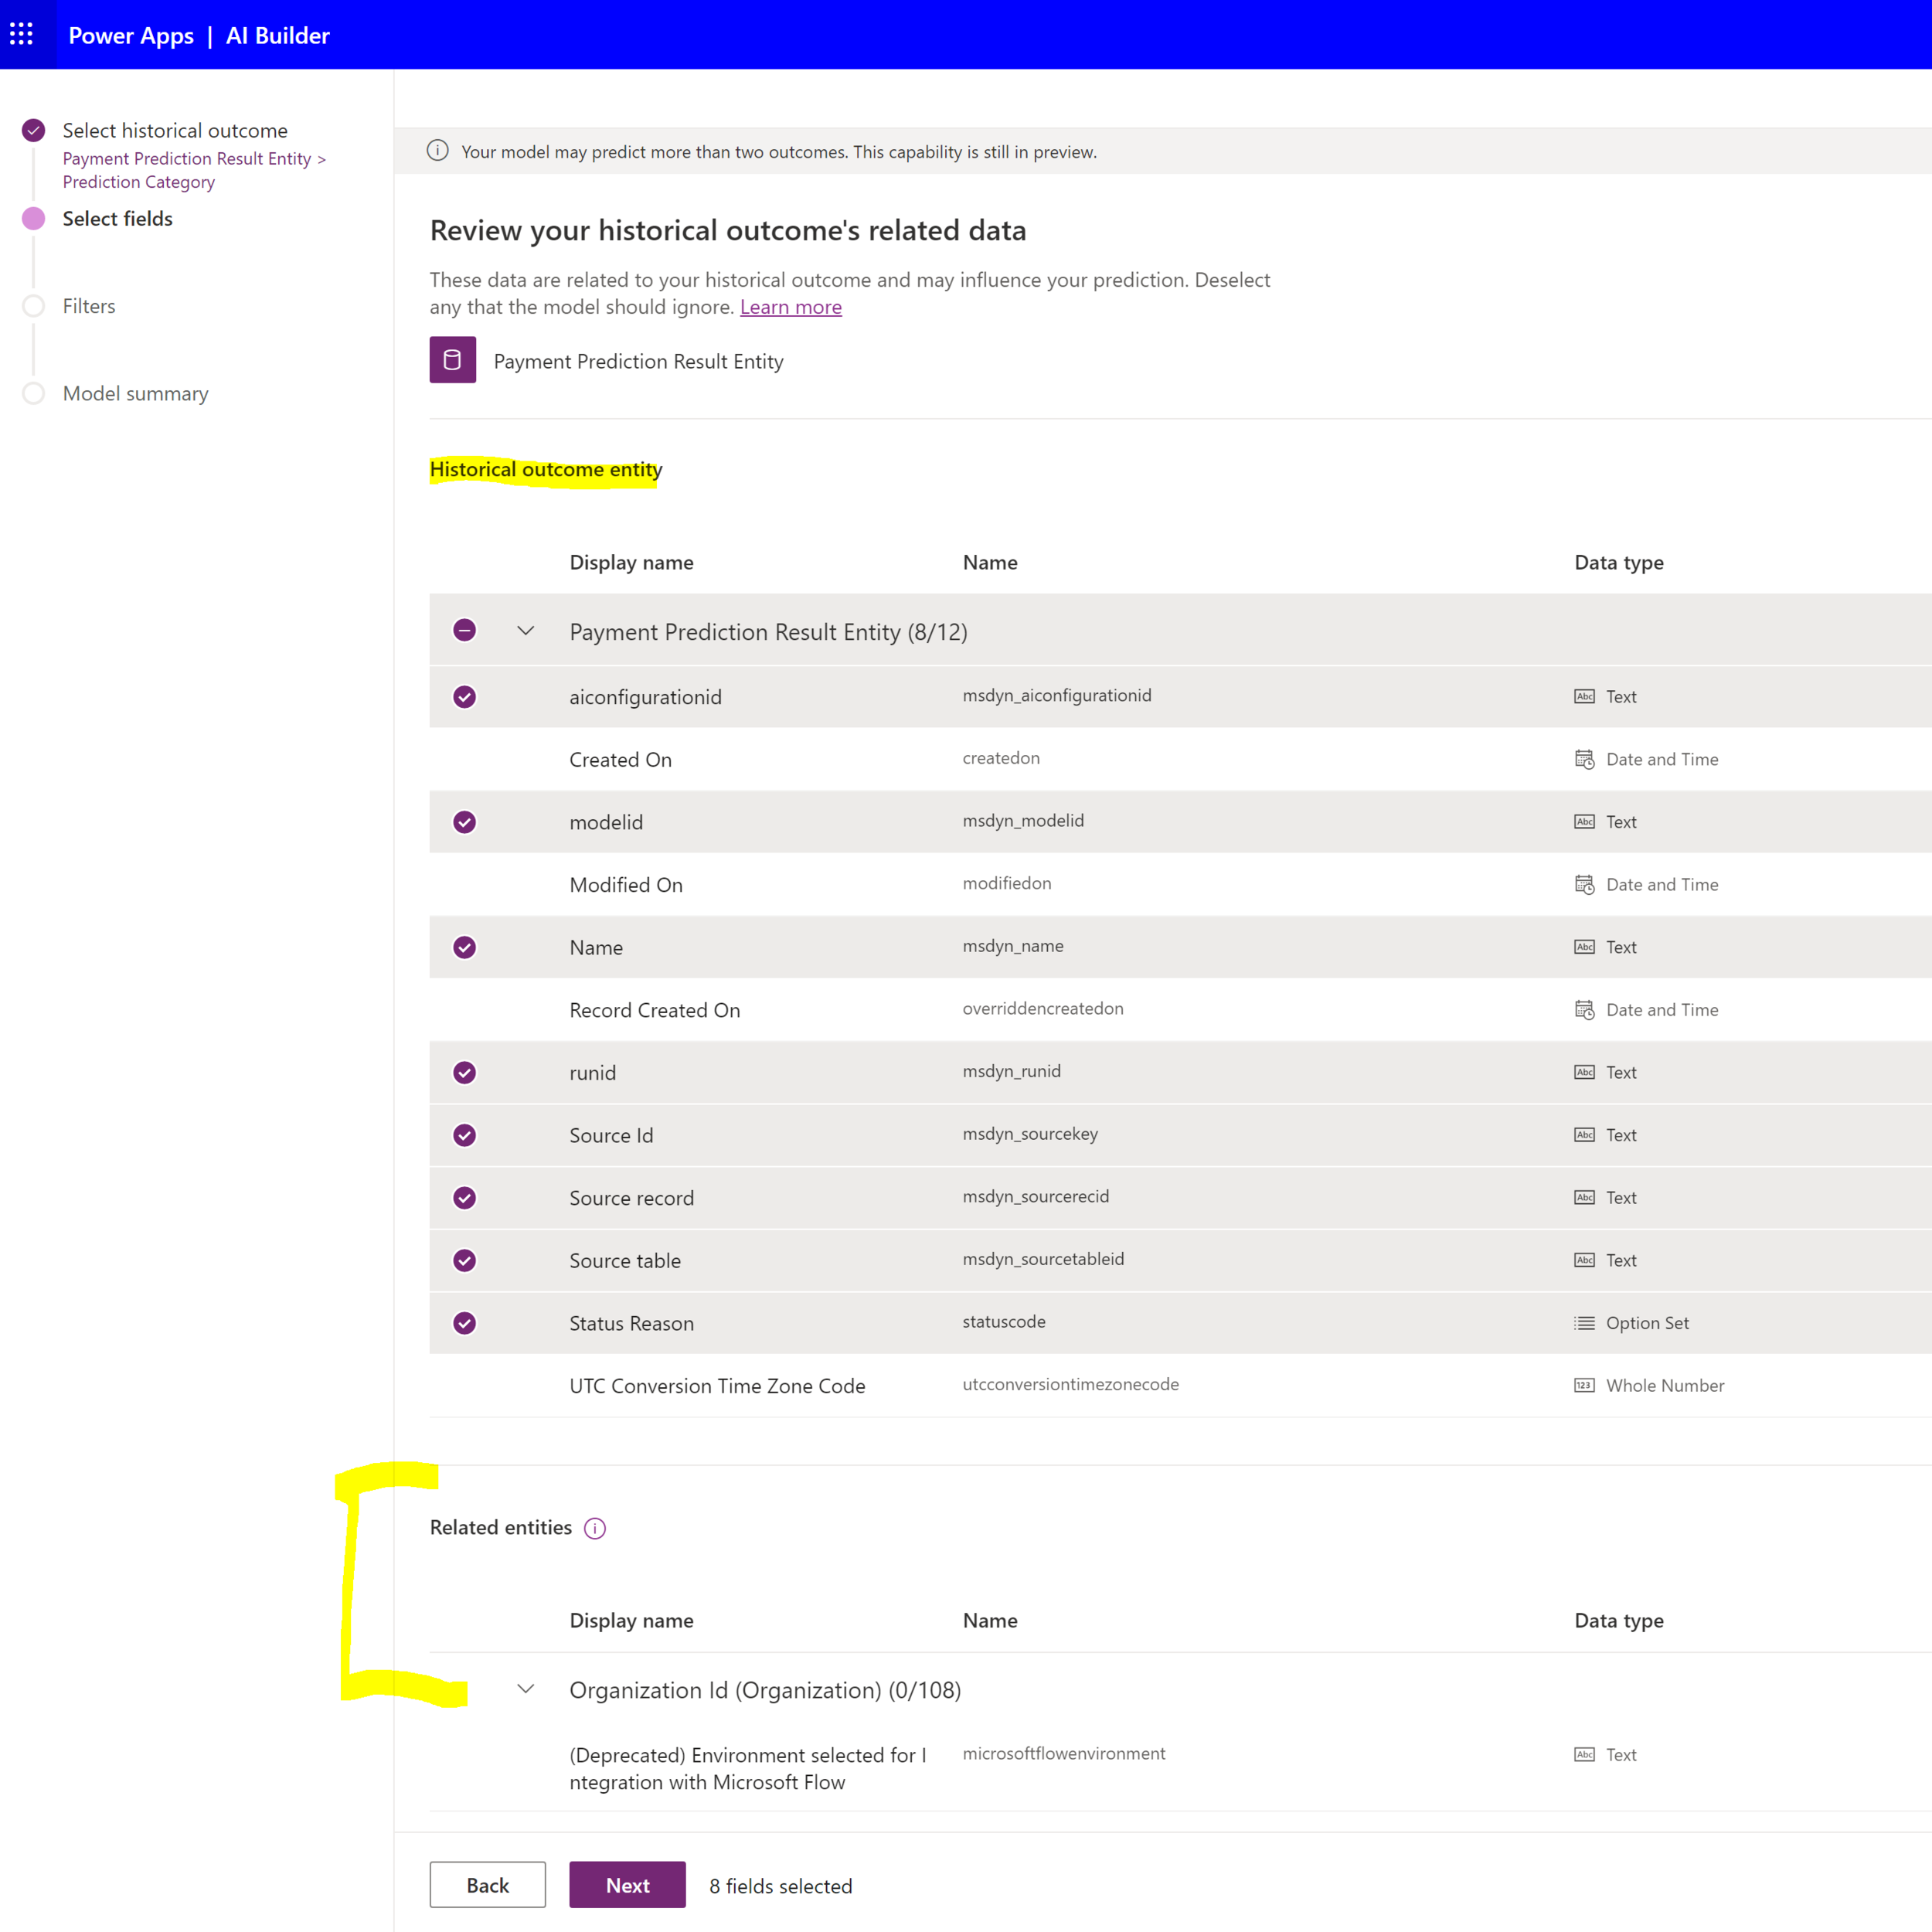Click the '8 fields selected' status text
This screenshot has width=1932, height=1932.
point(780,1886)
